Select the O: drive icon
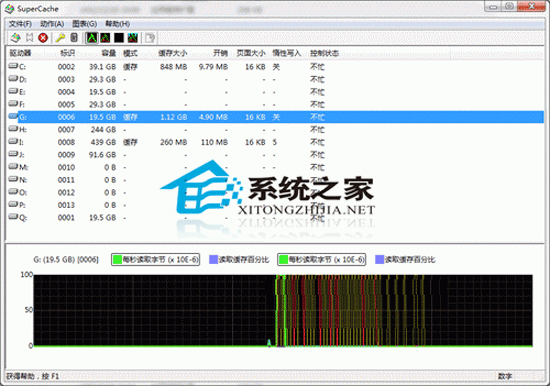The image size is (550, 386). pyautogui.click(x=13, y=192)
